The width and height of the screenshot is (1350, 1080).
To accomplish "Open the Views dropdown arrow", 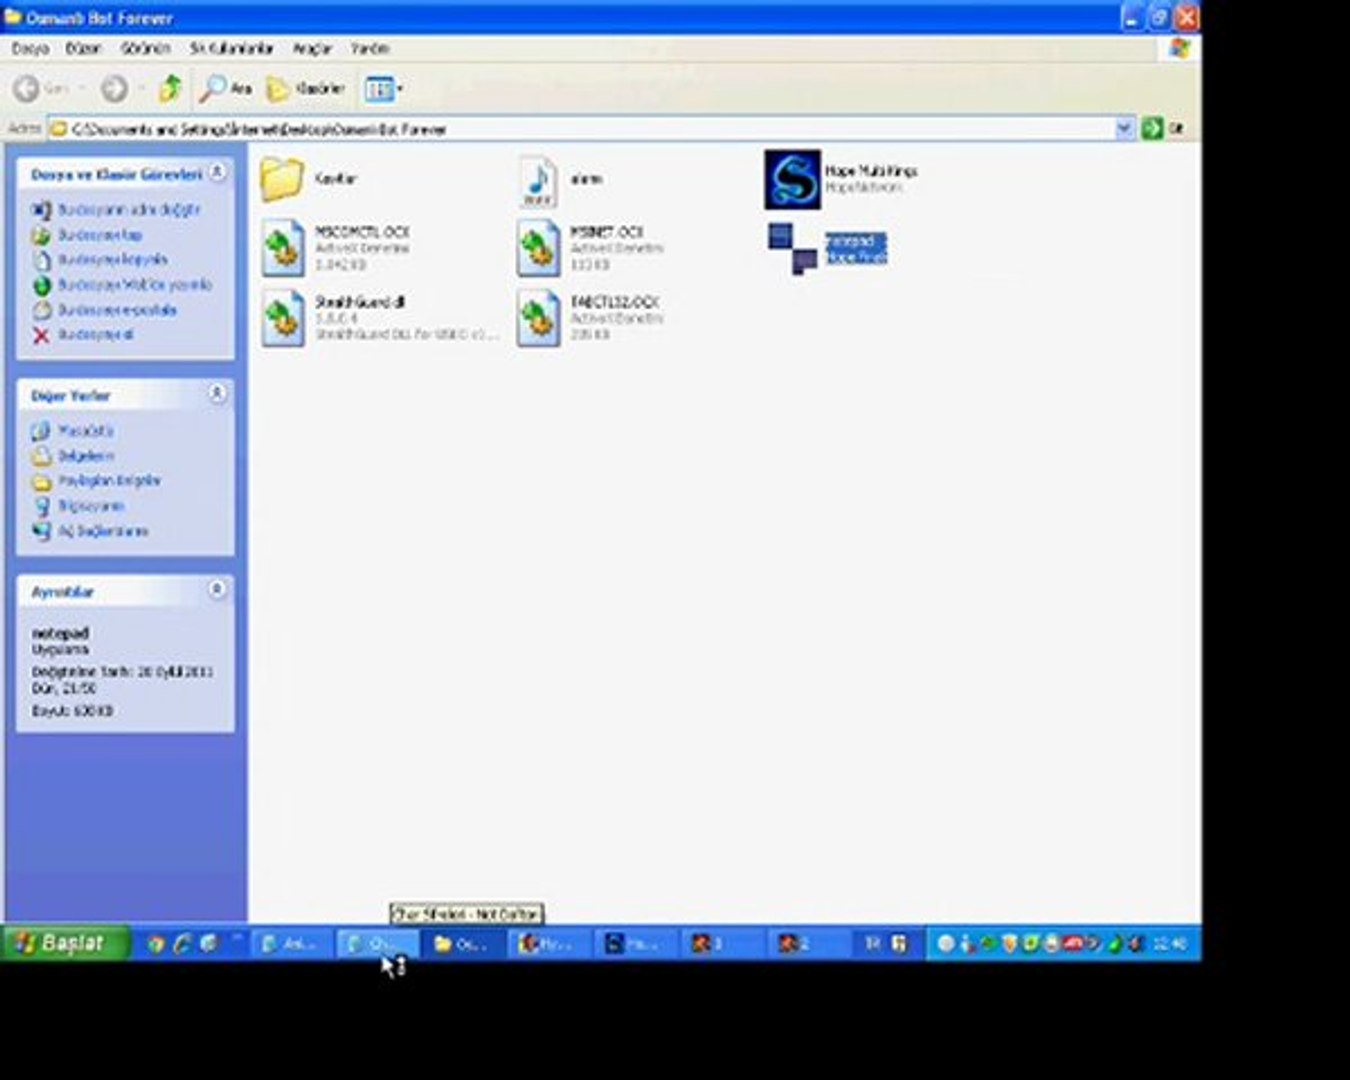I will (400, 89).
